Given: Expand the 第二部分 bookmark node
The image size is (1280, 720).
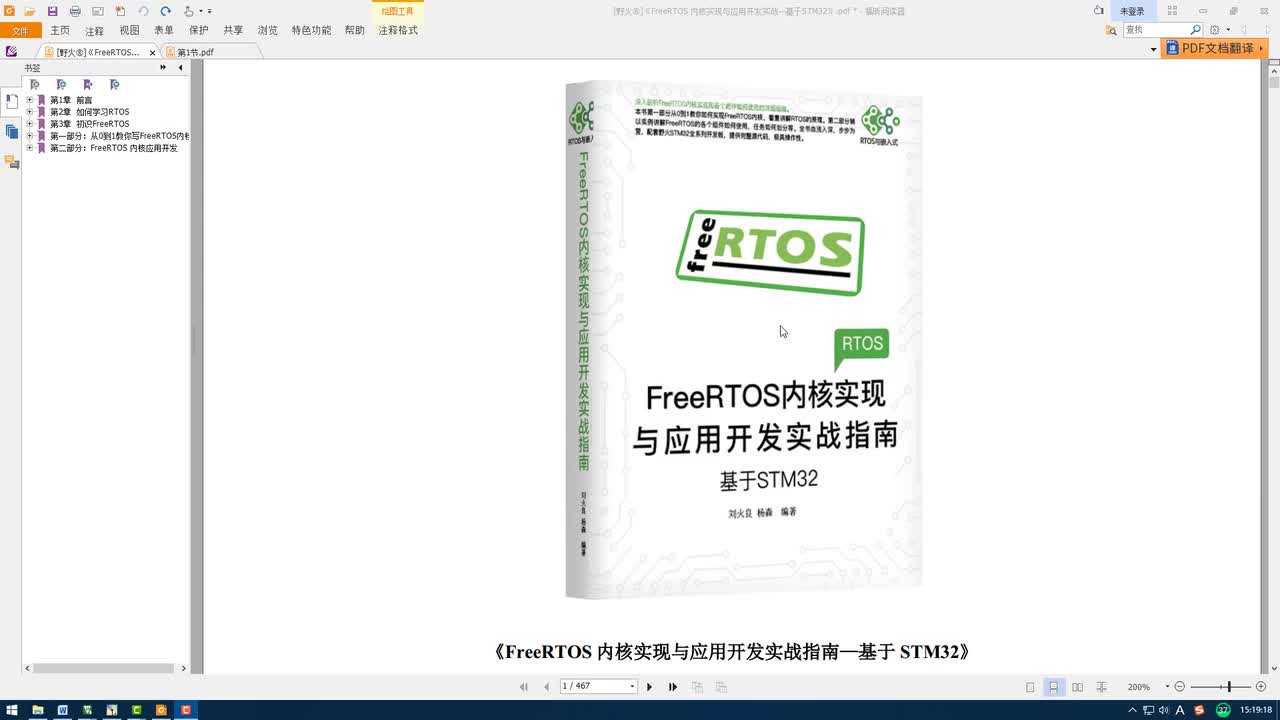Looking at the screenshot, I should tap(29, 148).
